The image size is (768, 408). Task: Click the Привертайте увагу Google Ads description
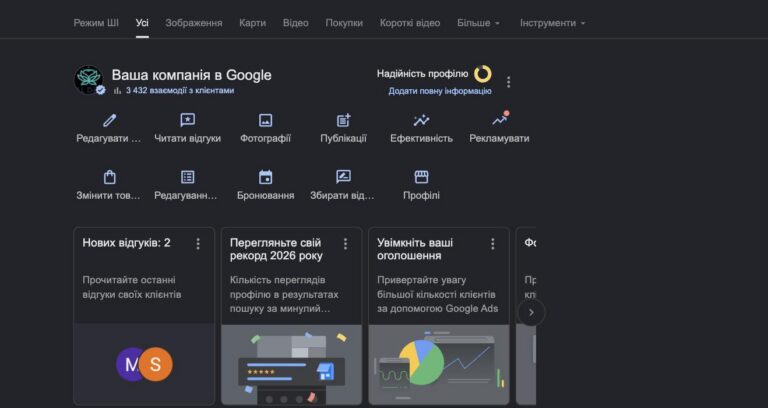point(437,294)
